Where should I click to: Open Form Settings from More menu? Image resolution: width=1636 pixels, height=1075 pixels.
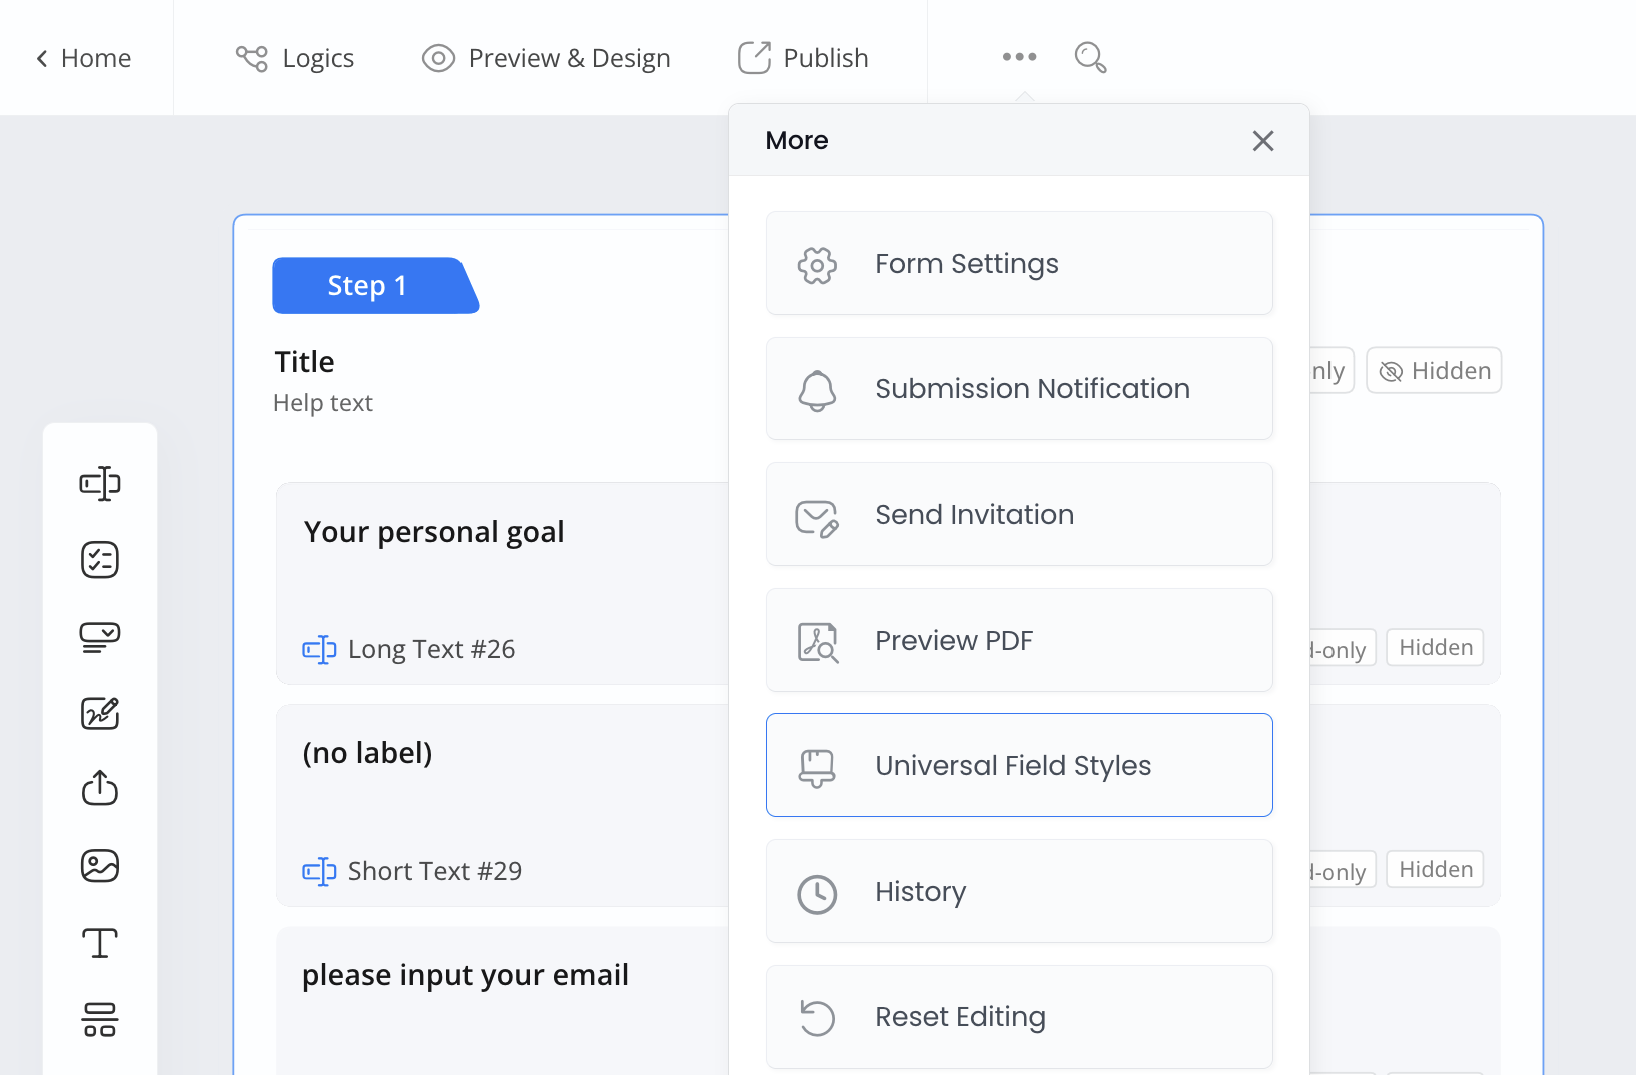point(1019,264)
